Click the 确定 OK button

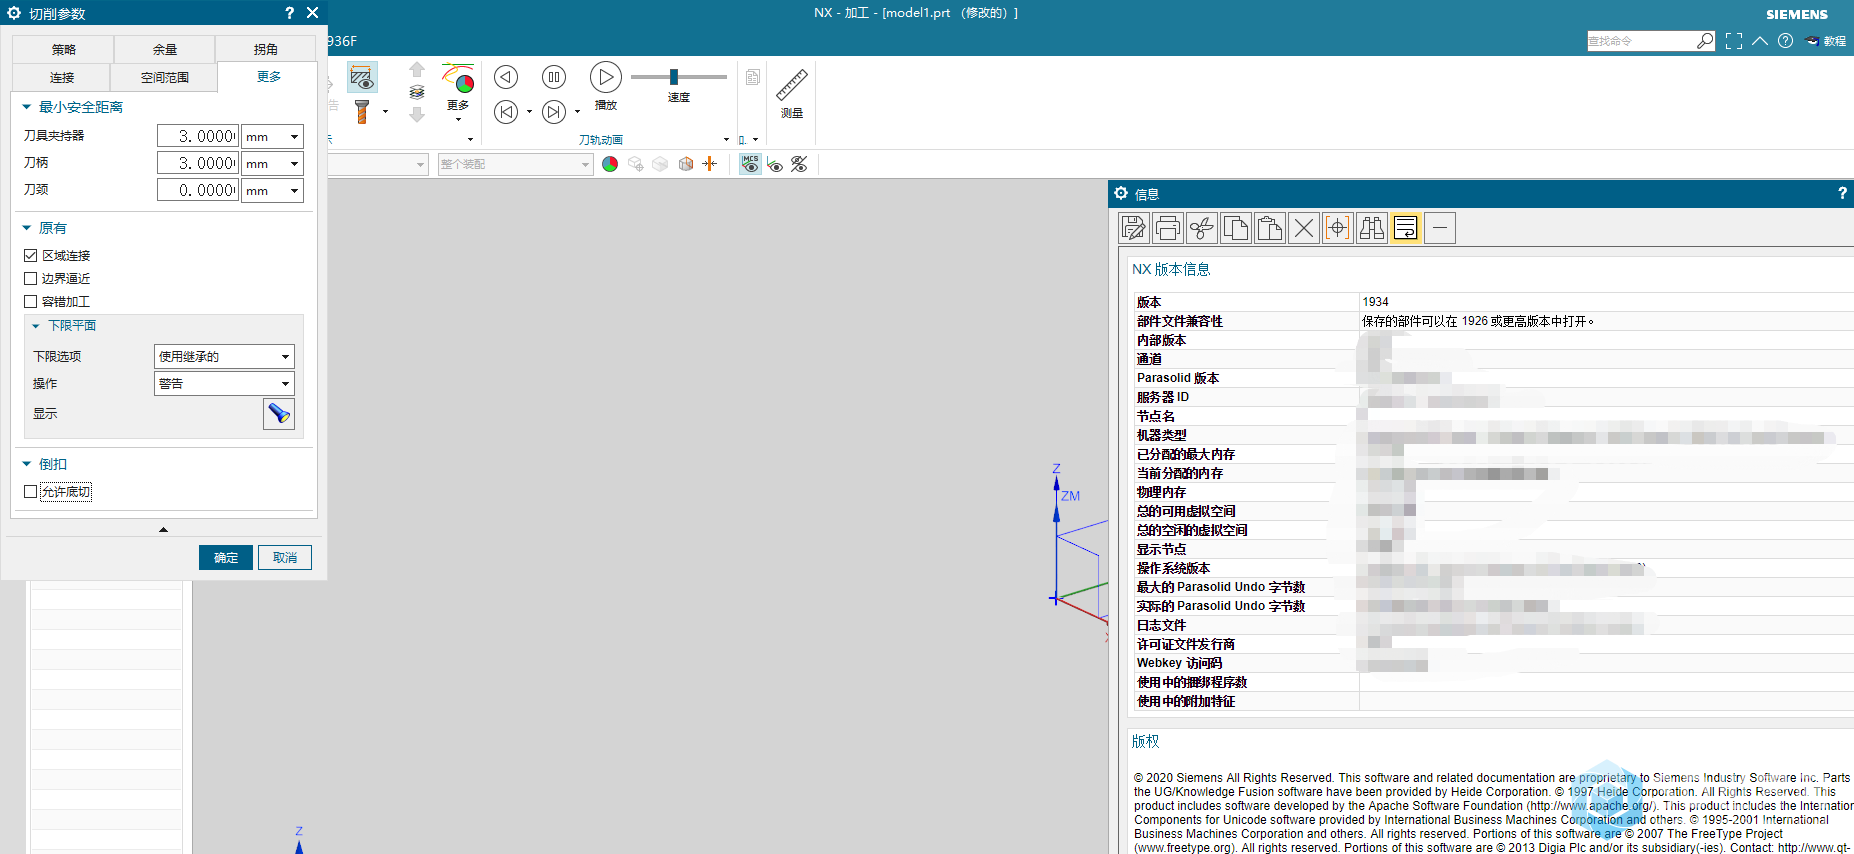point(226,557)
